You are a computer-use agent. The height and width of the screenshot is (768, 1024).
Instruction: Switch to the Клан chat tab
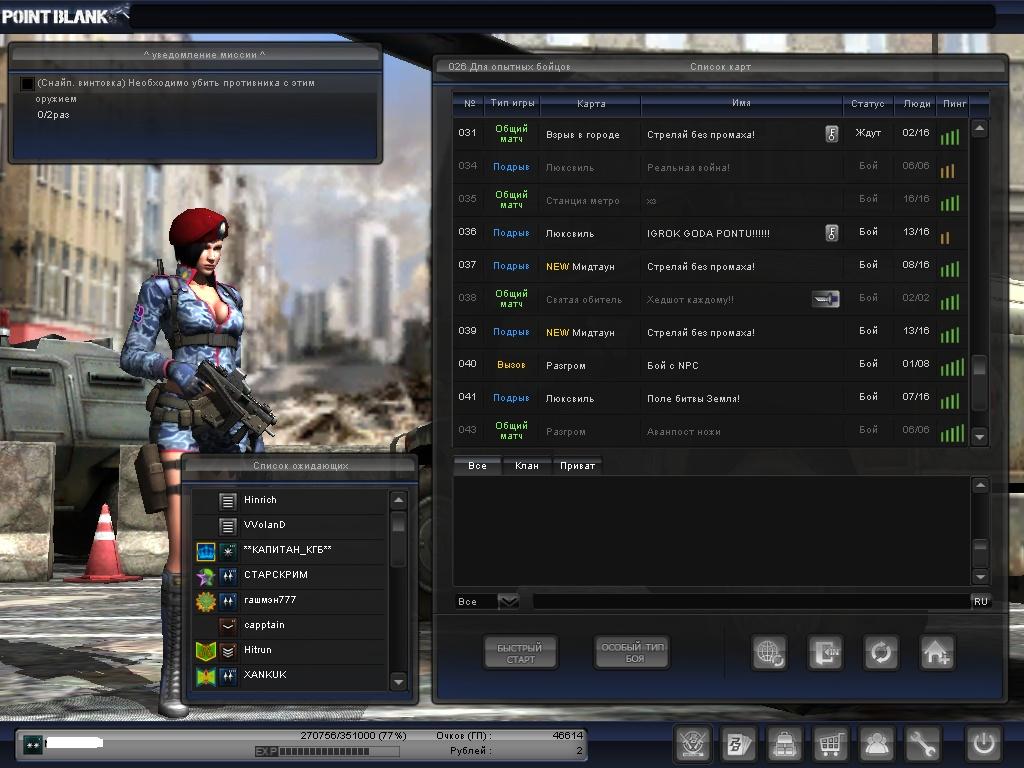(526, 466)
